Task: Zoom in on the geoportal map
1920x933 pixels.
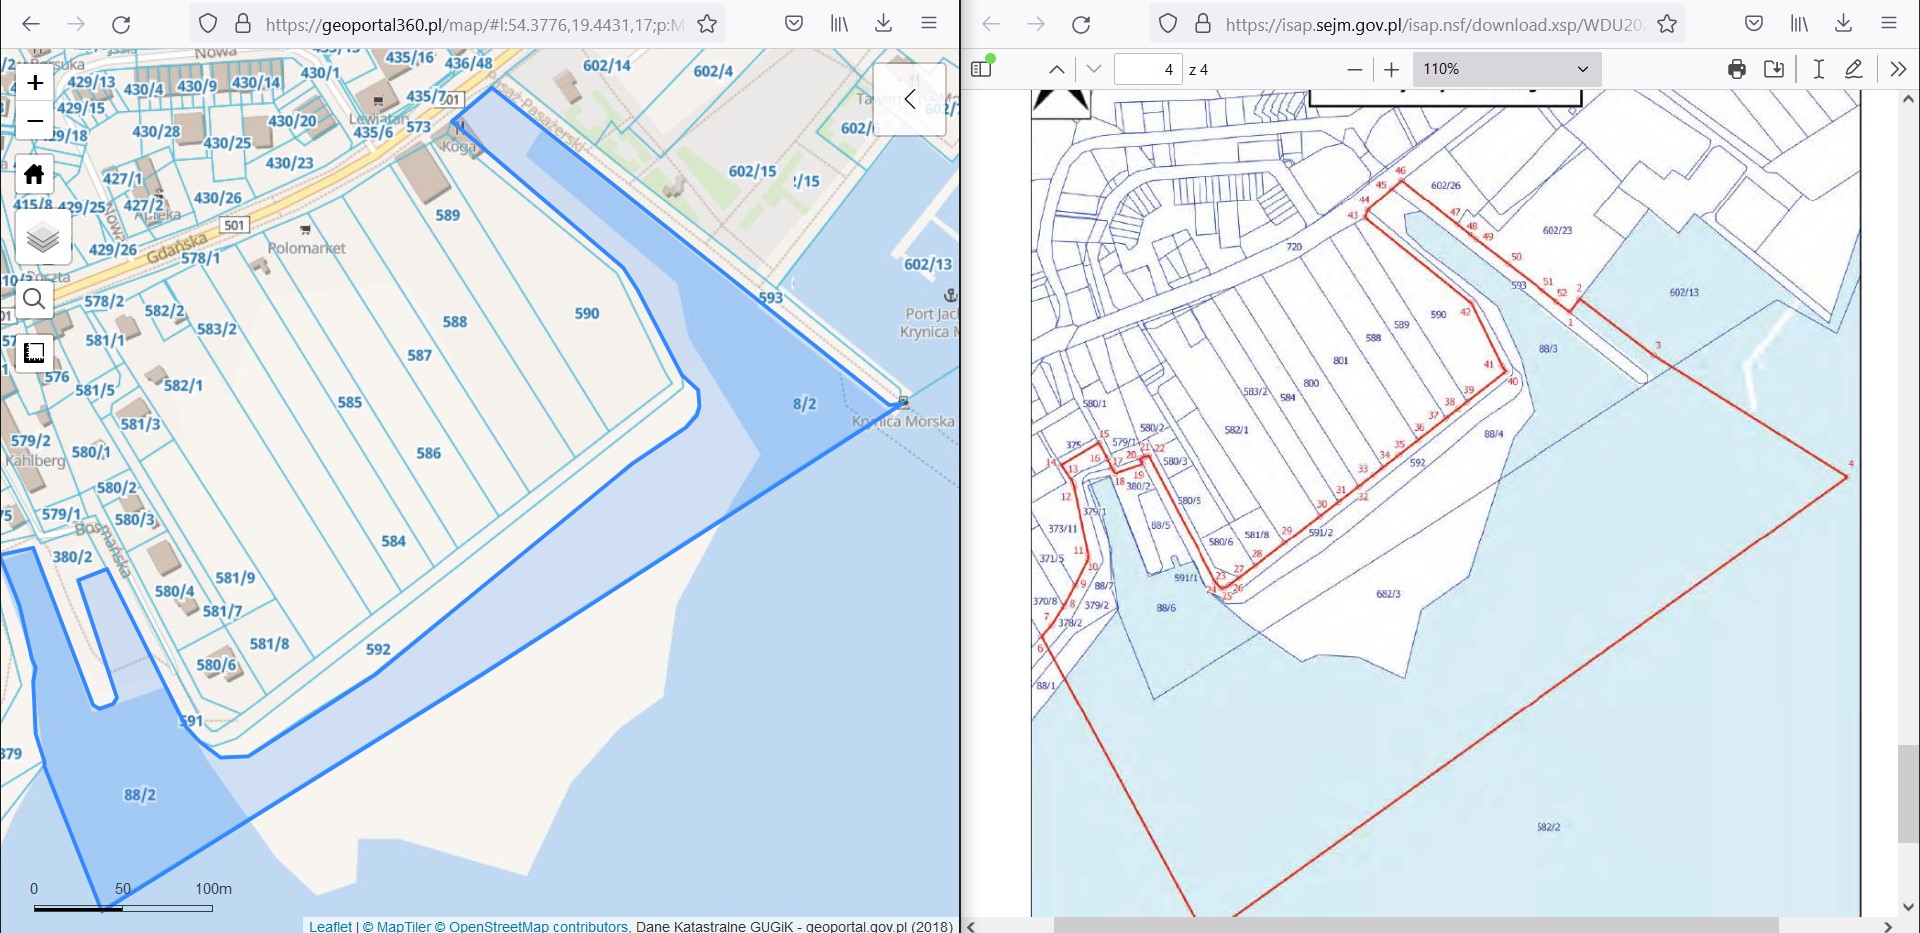Action: (x=35, y=83)
